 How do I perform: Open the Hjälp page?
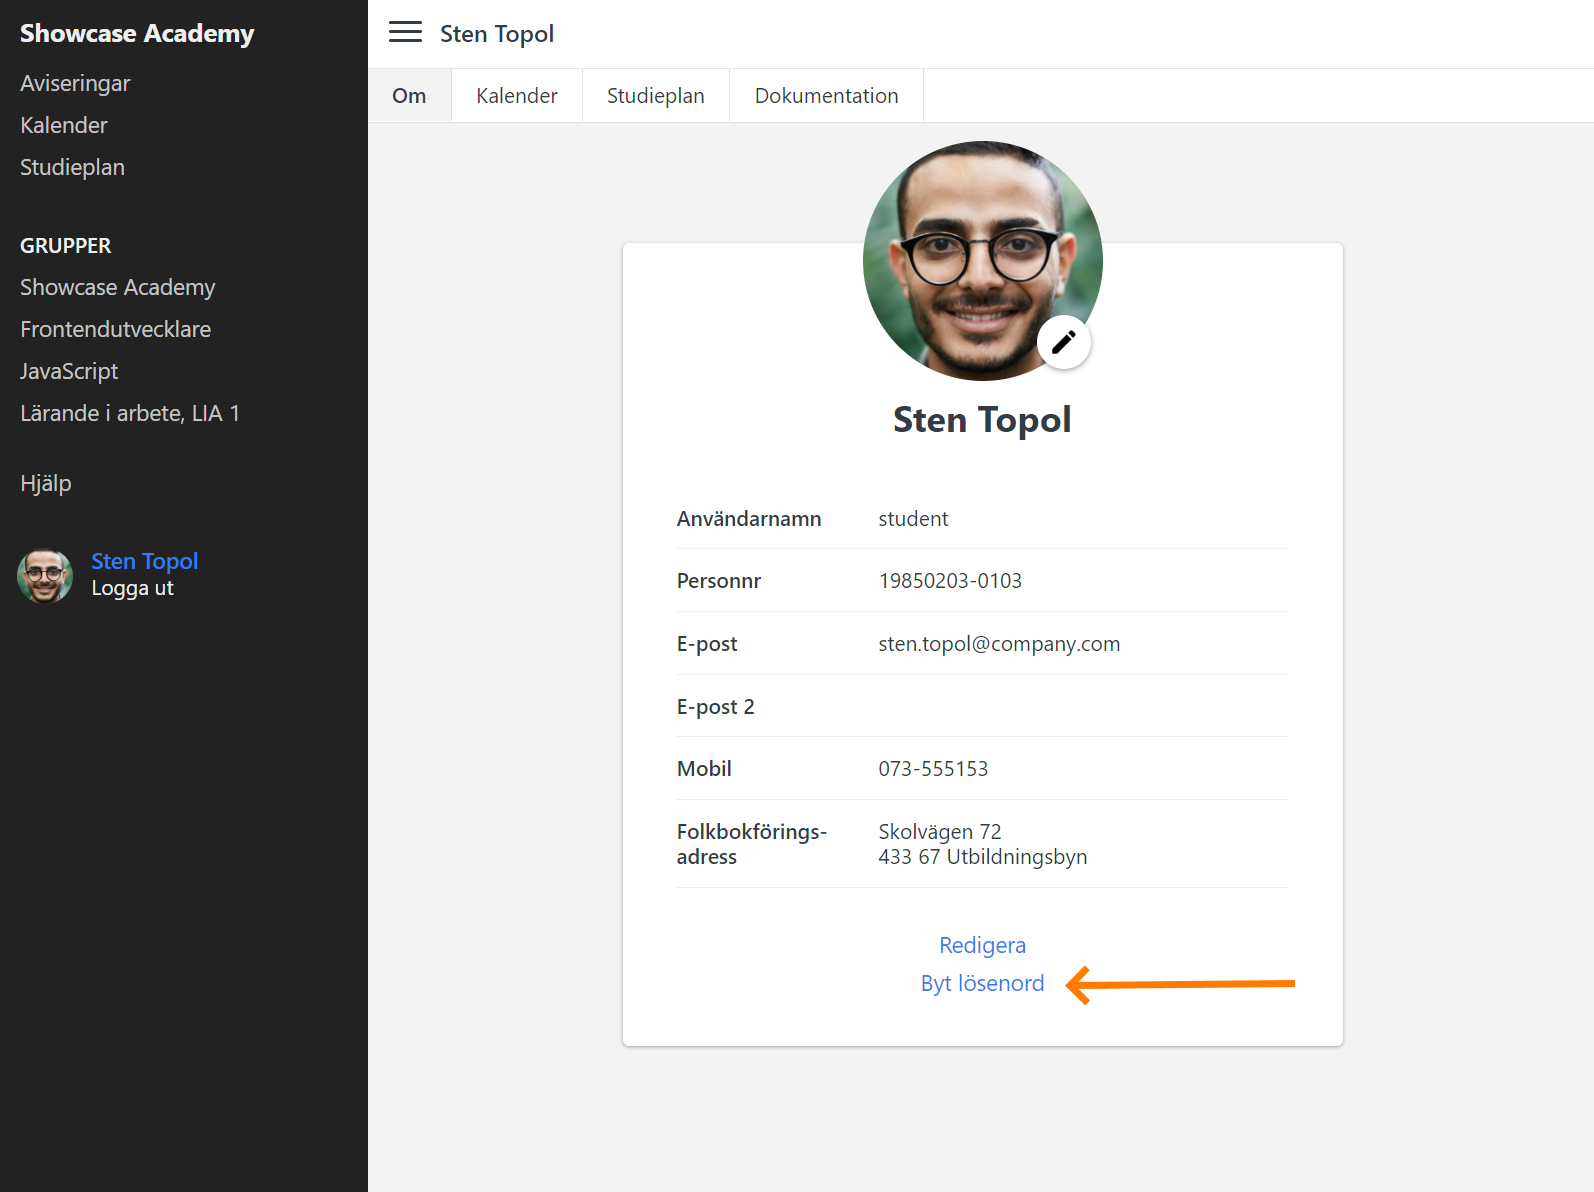coord(46,483)
